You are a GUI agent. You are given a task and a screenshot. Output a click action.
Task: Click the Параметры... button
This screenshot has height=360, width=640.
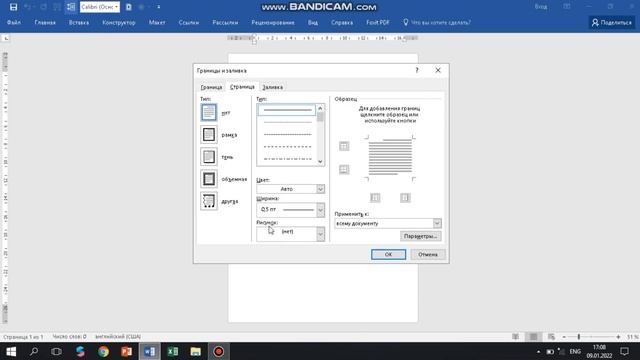[x=420, y=236]
